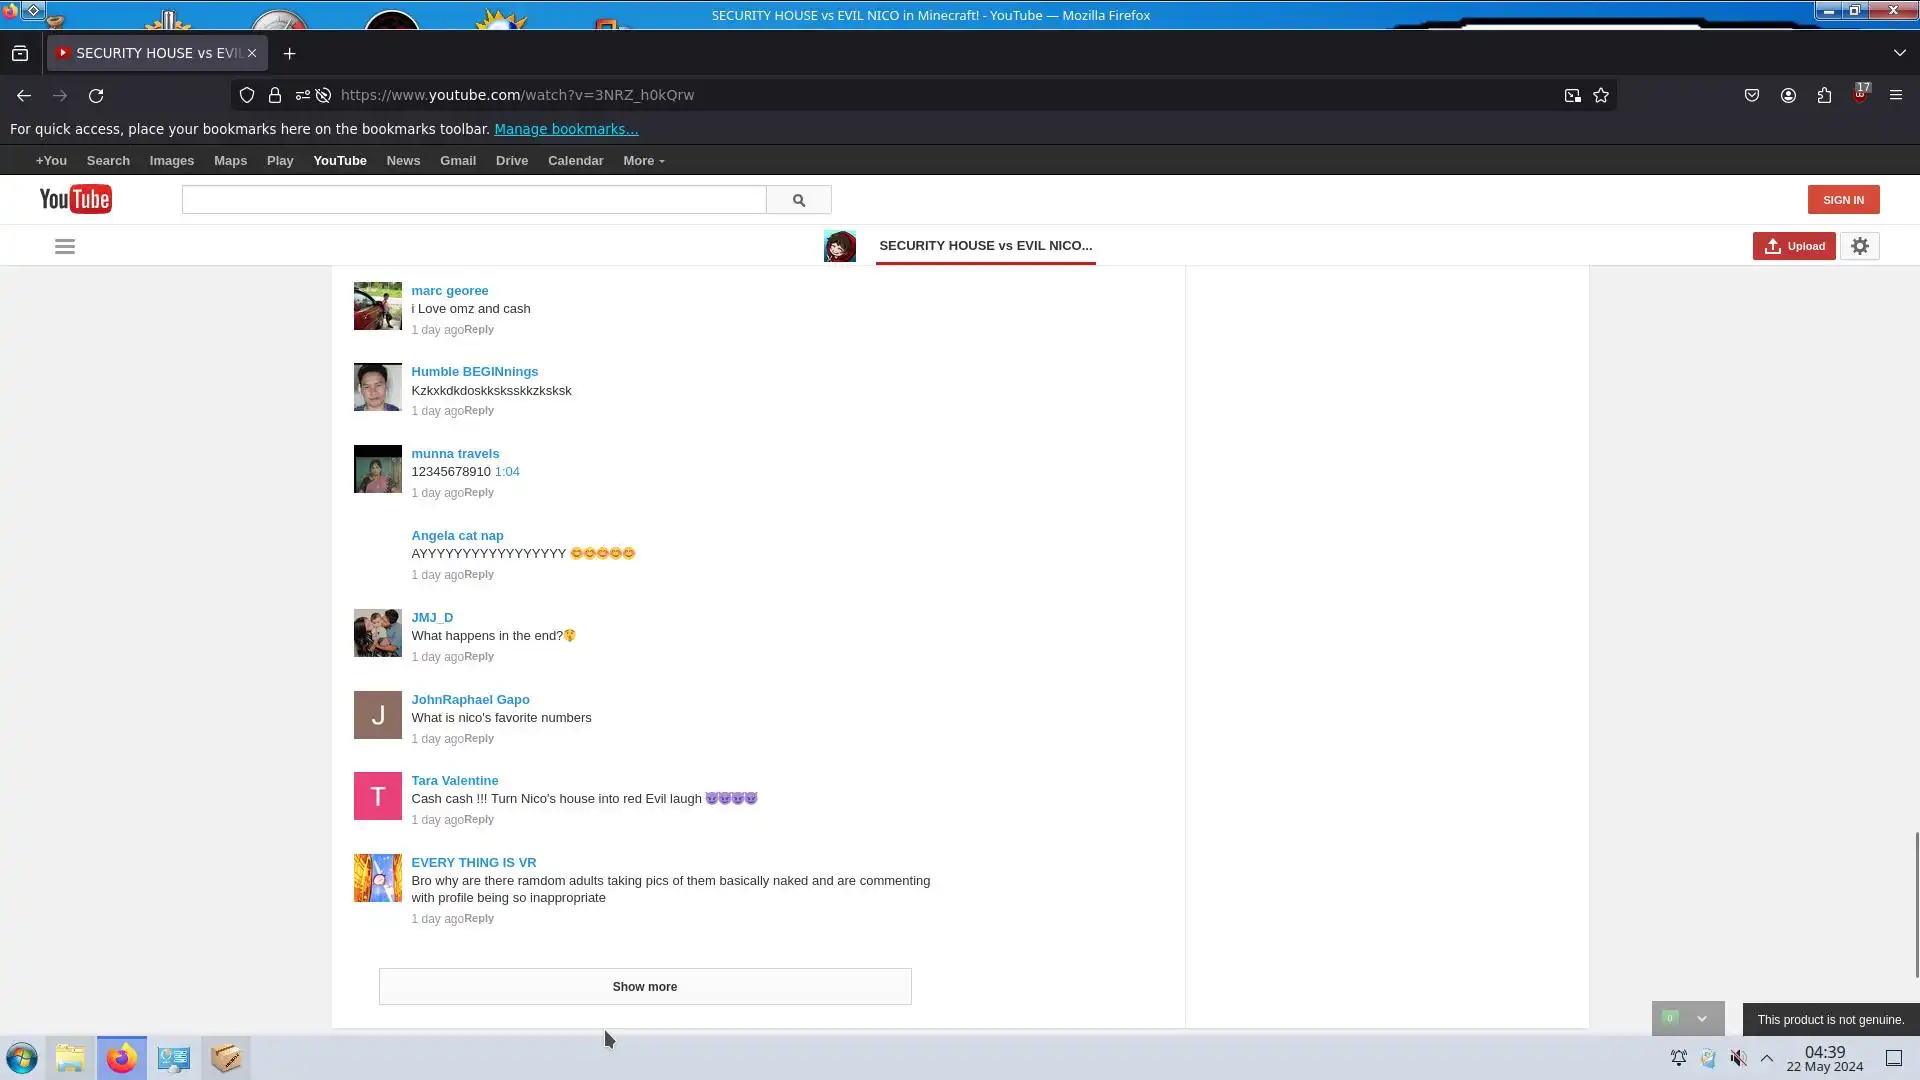Show hidden system tray icons
This screenshot has width=1920, height=1080.
pos(1767,1058)
